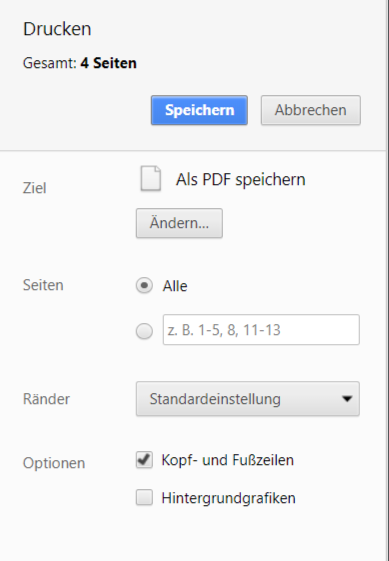Screen dimensions: 389x561
Task: Click the Gesamt: 4 Seiten summary text
Action: tap(80, 63)
